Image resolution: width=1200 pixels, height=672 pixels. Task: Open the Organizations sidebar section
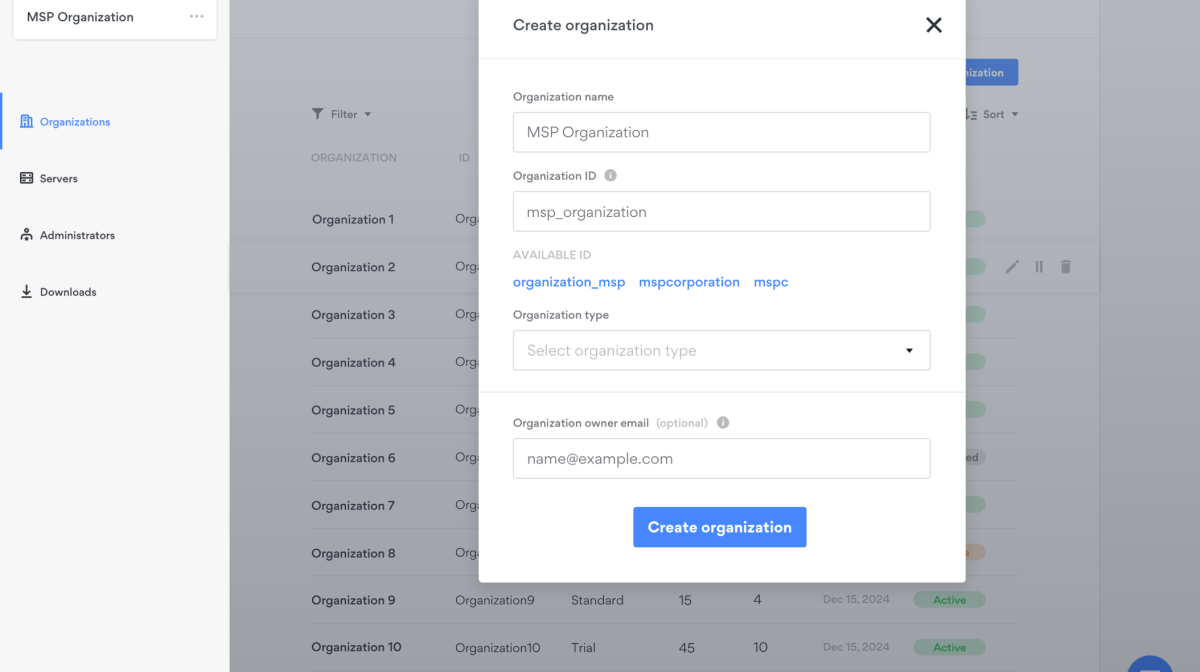coord(75,122)
